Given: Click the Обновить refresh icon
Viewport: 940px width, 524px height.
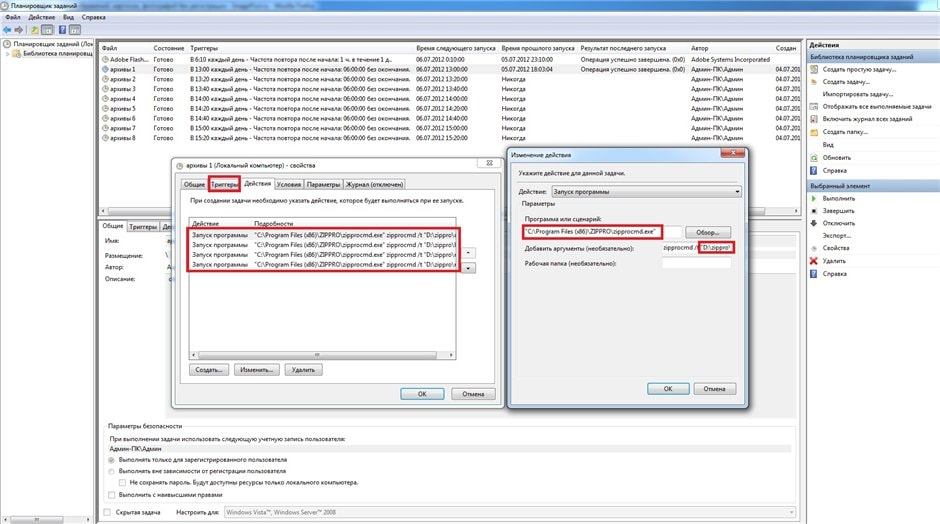Looking at the screenshot, I should point(813,158).
